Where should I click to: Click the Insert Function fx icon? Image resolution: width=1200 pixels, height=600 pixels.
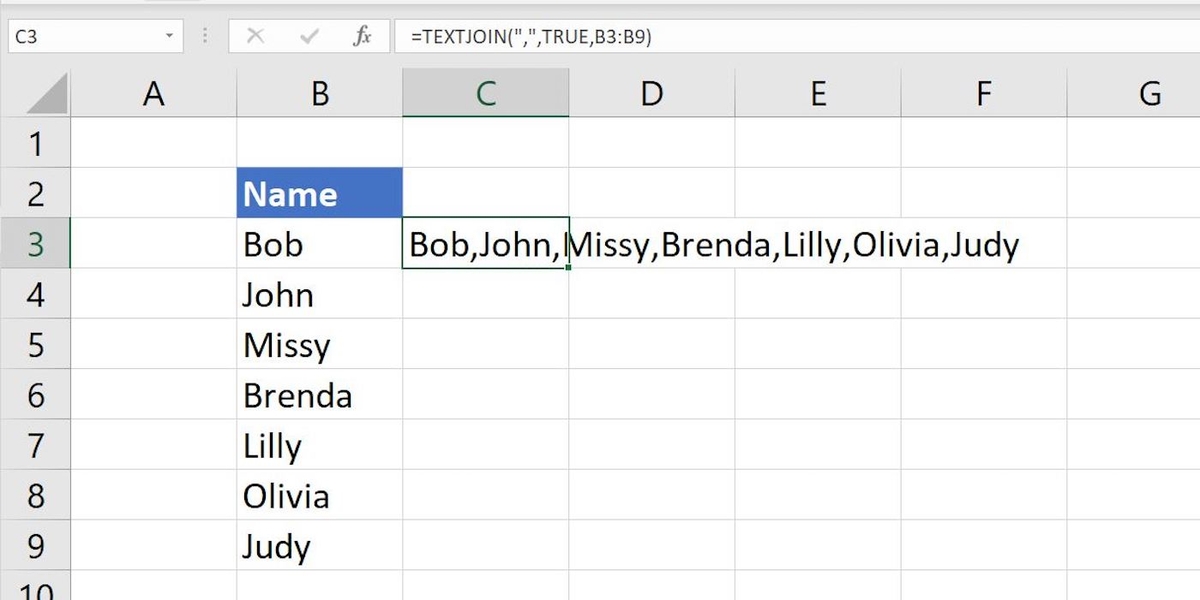point(362,37)
